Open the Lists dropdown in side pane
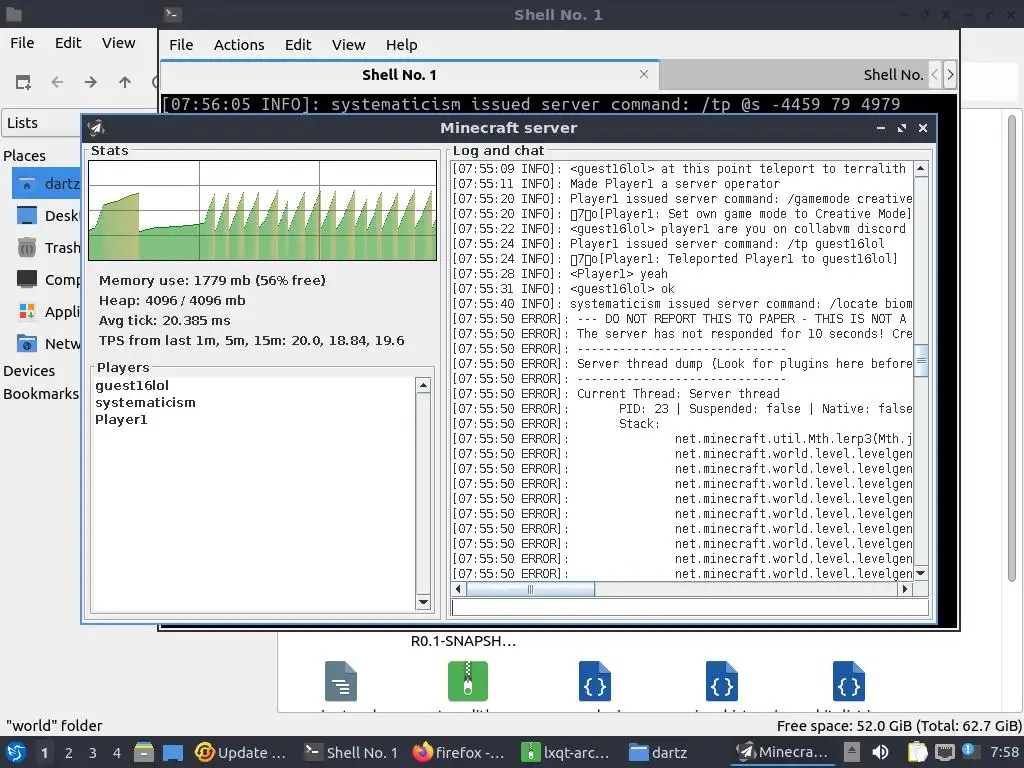Viewport: 1024px width, 768px height. [x=42, y=123]
